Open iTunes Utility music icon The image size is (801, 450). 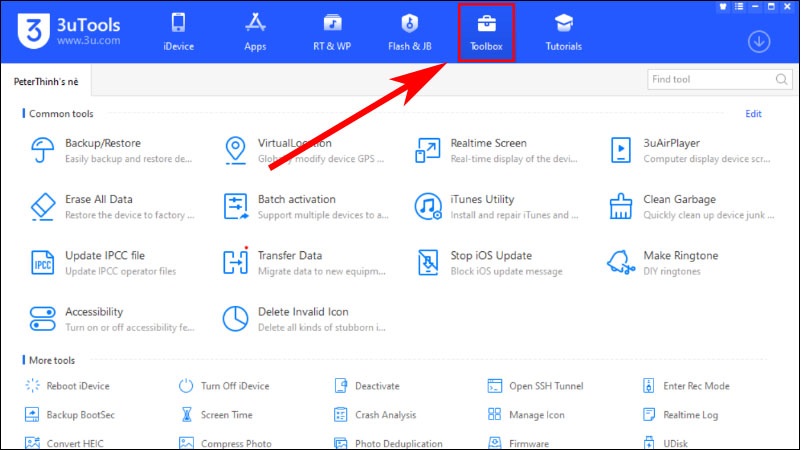(x=428, y=206)
